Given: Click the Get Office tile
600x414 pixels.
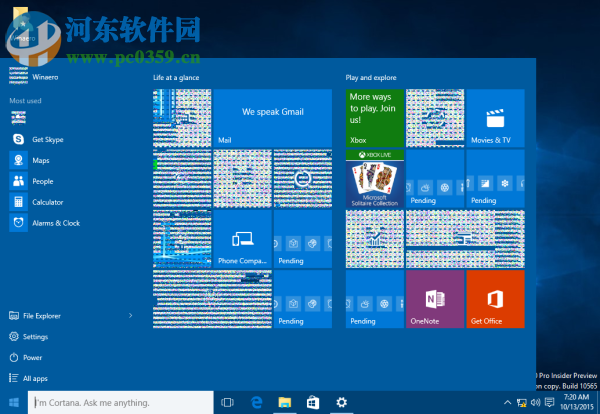Looking at the screenshot, I should coord(495,299).
